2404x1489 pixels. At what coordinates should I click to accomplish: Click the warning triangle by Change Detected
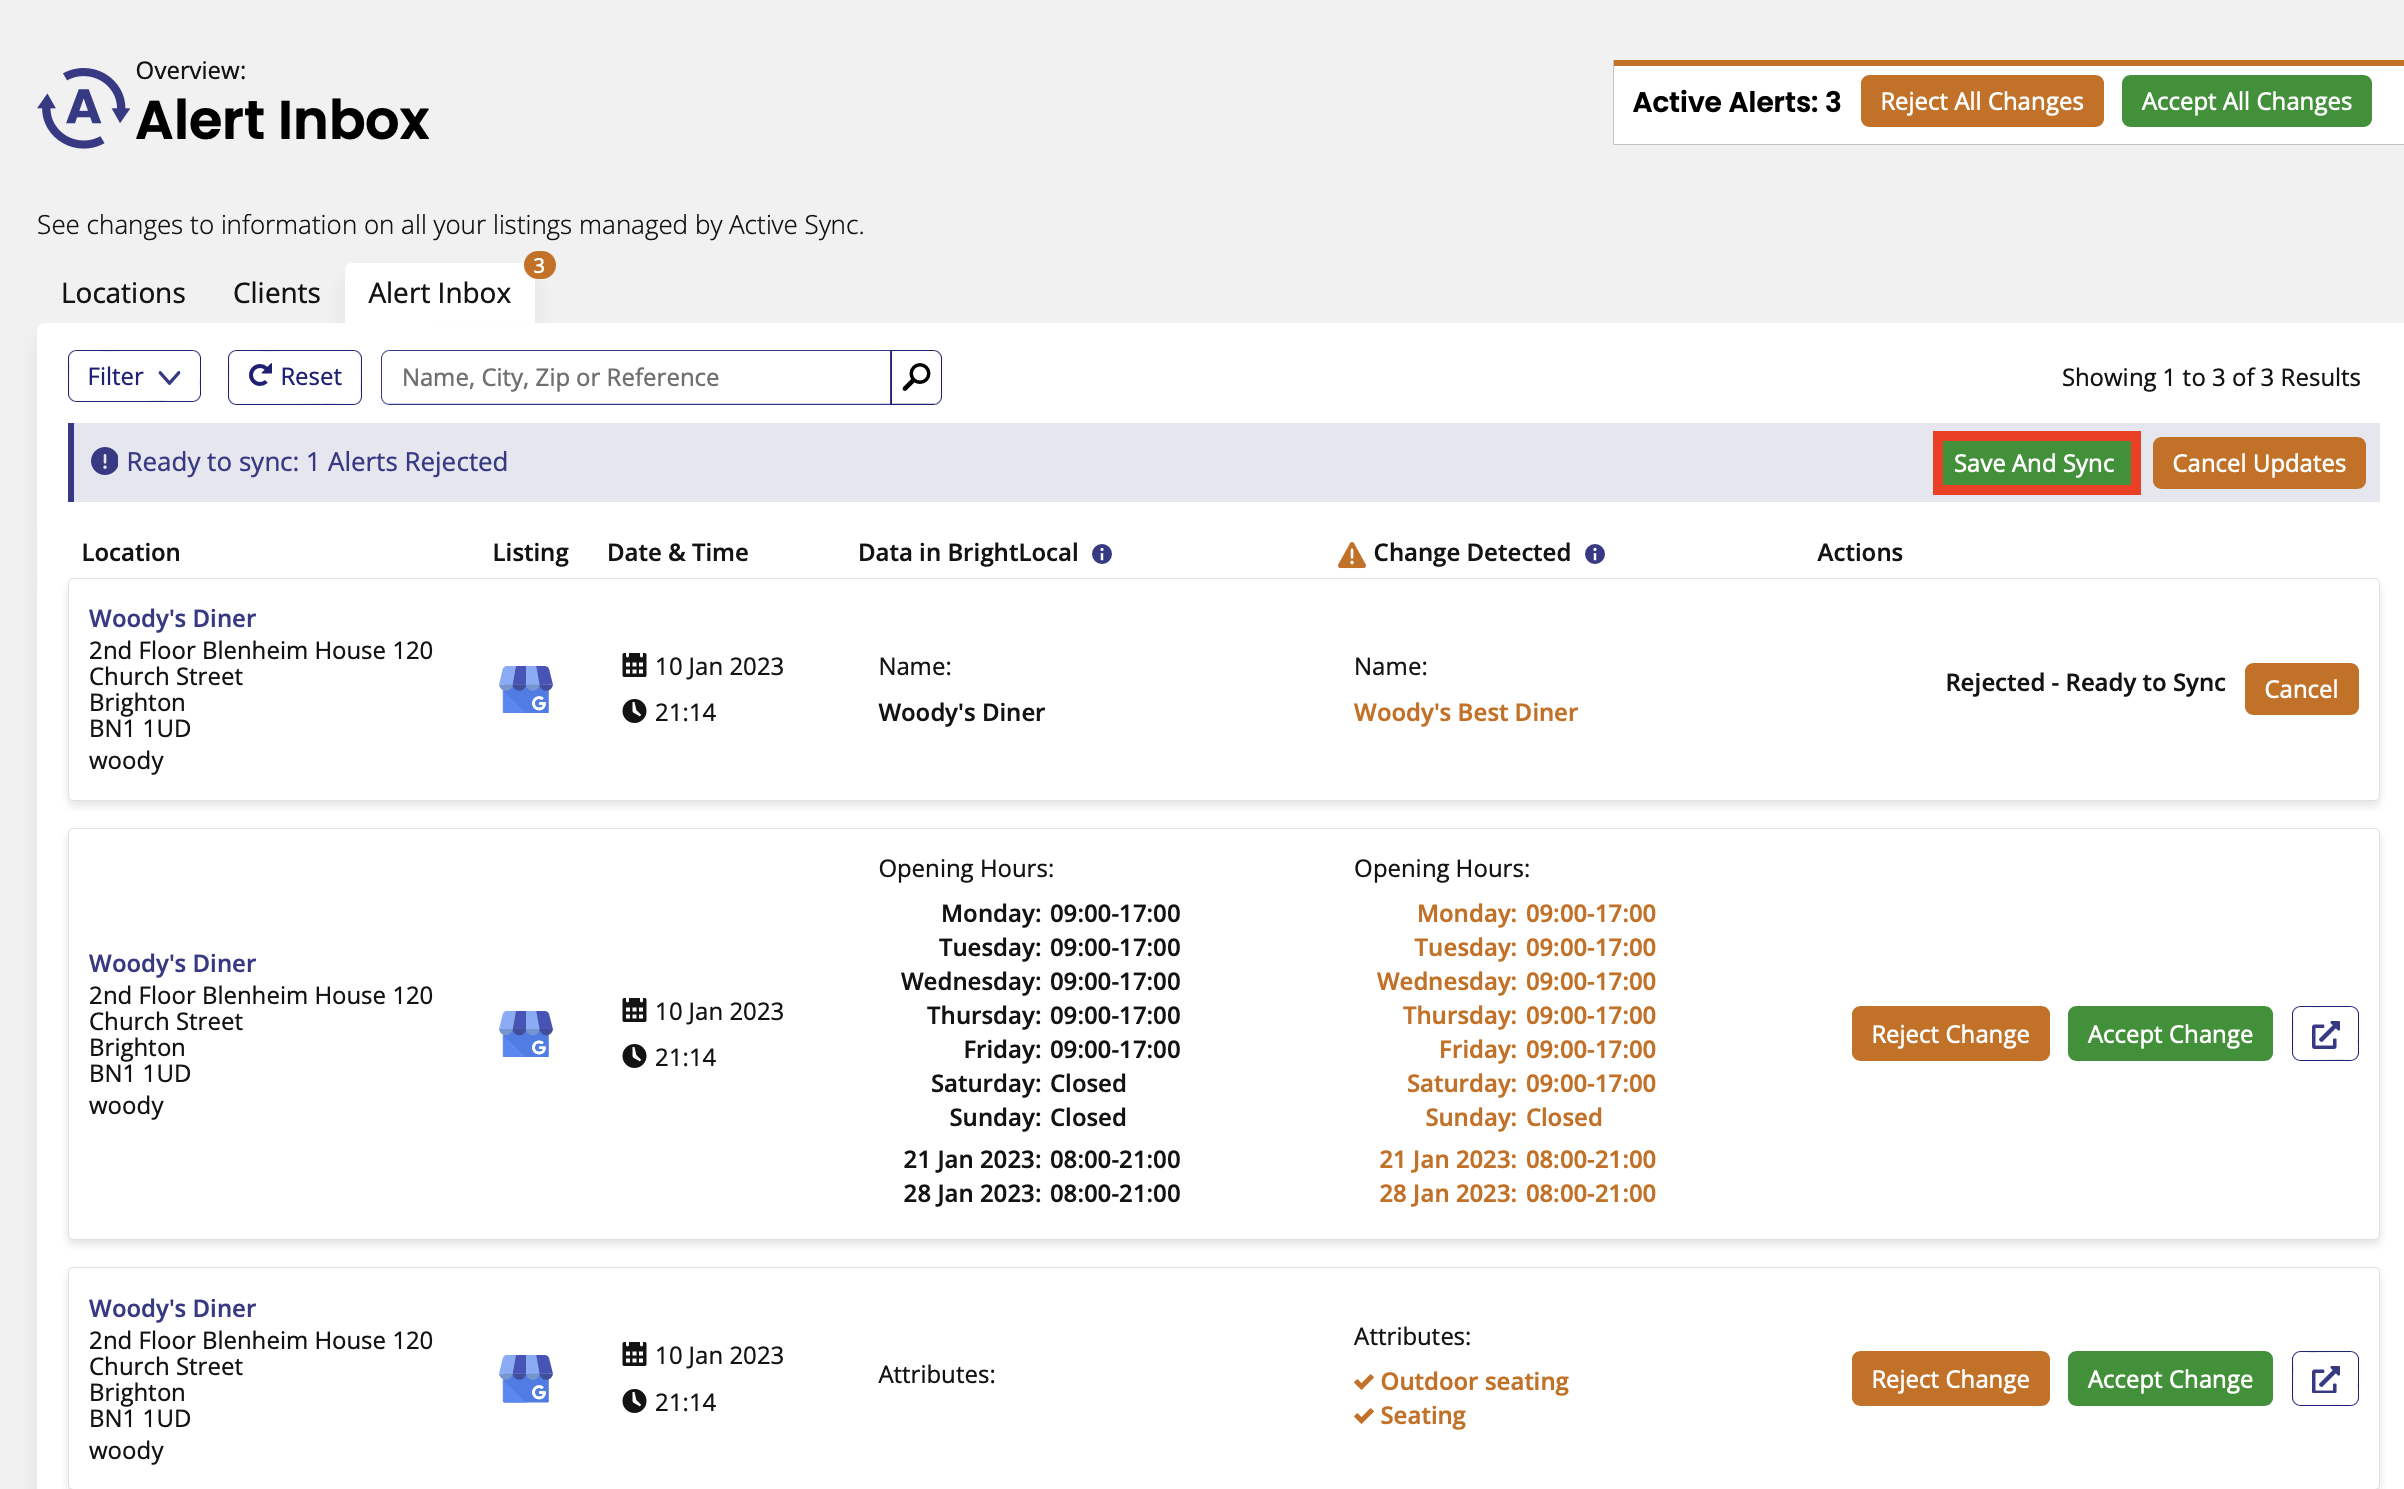(1351, 554)
